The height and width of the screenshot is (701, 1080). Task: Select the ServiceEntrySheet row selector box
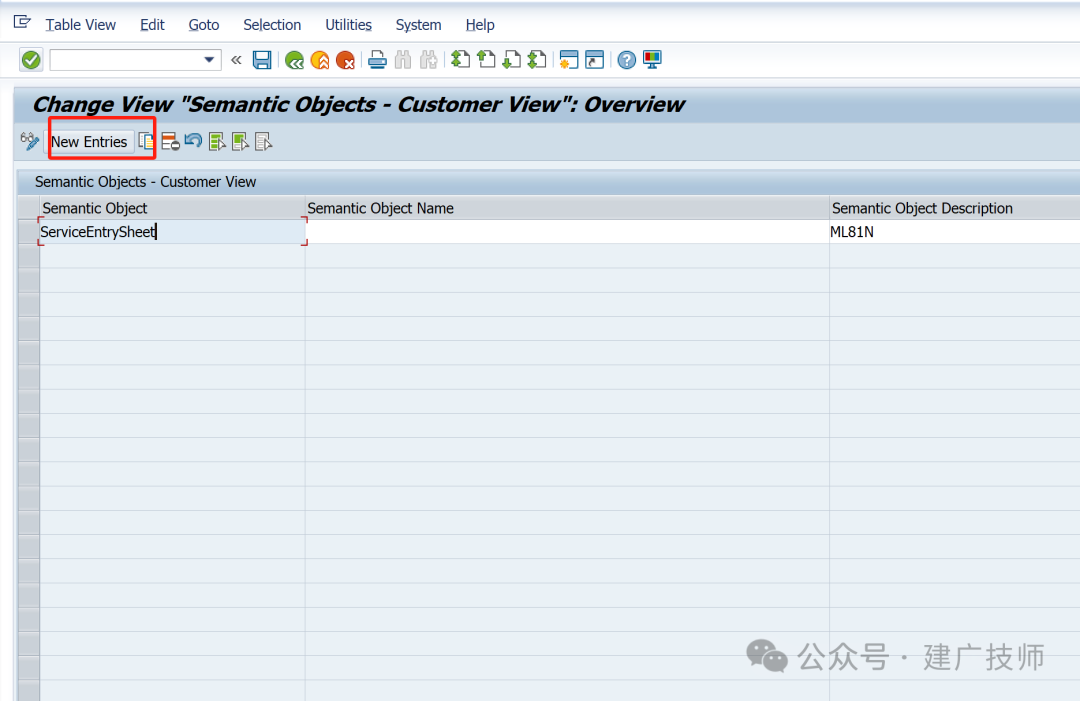(x=28, y=231)
